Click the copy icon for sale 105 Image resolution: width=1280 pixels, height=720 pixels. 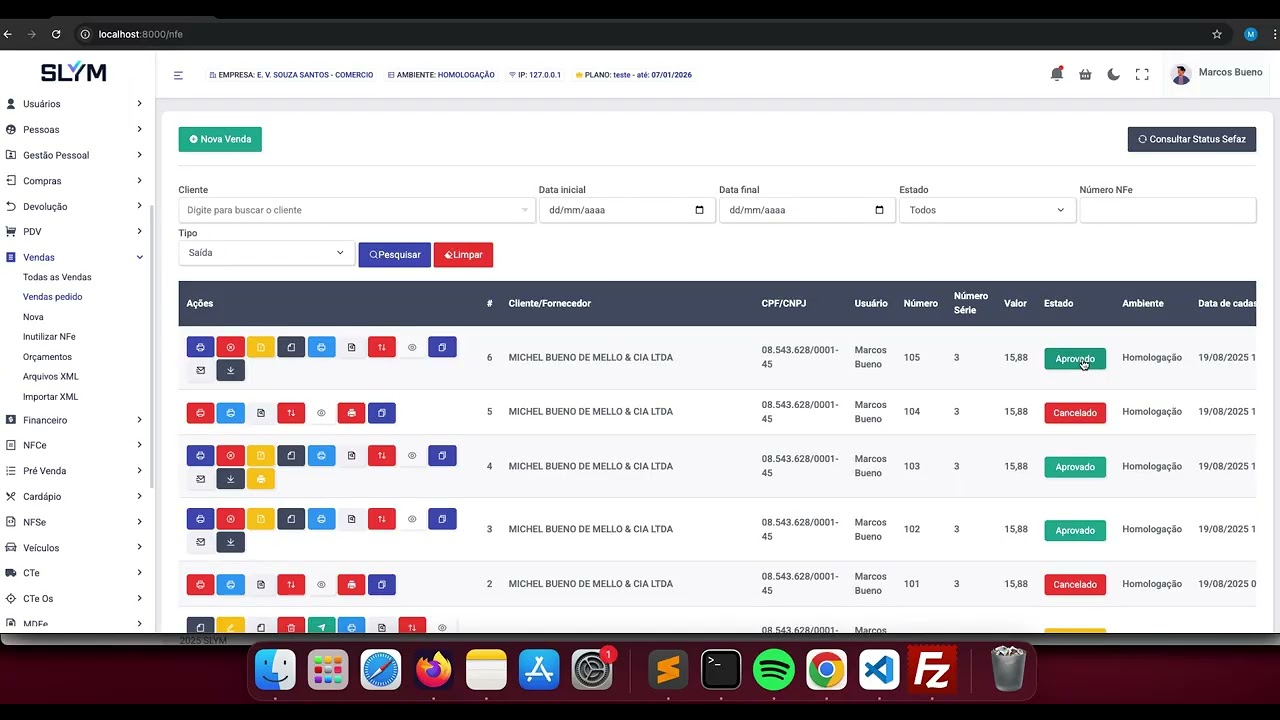[442, 347]
